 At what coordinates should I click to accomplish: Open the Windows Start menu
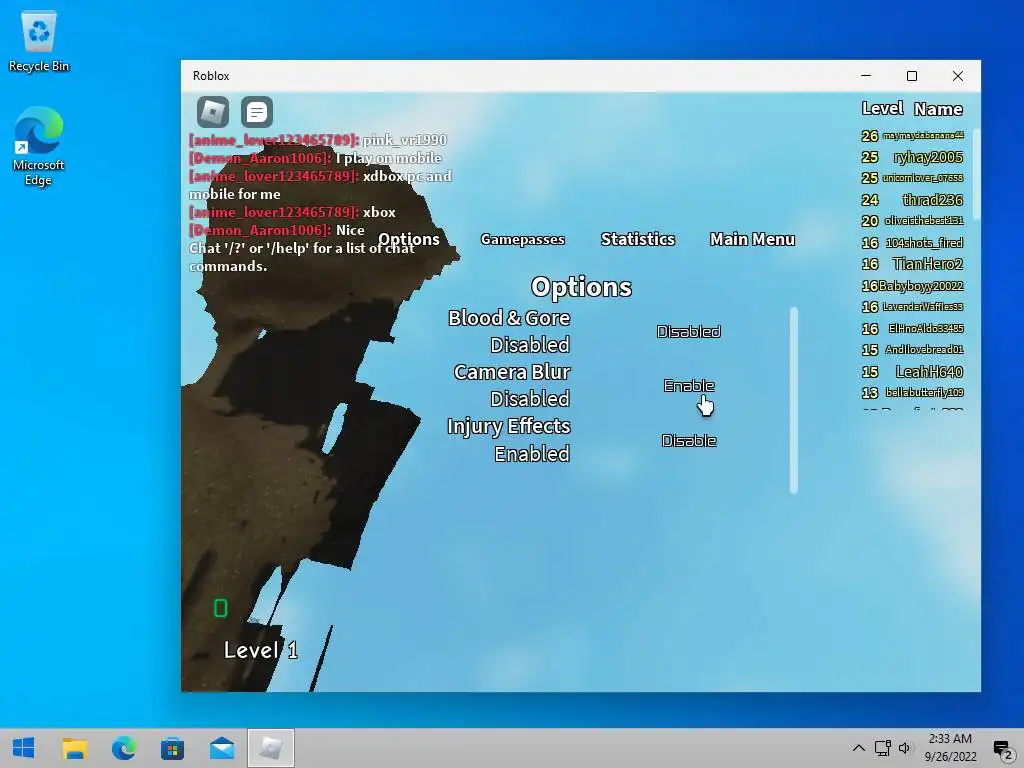[24, 748]
